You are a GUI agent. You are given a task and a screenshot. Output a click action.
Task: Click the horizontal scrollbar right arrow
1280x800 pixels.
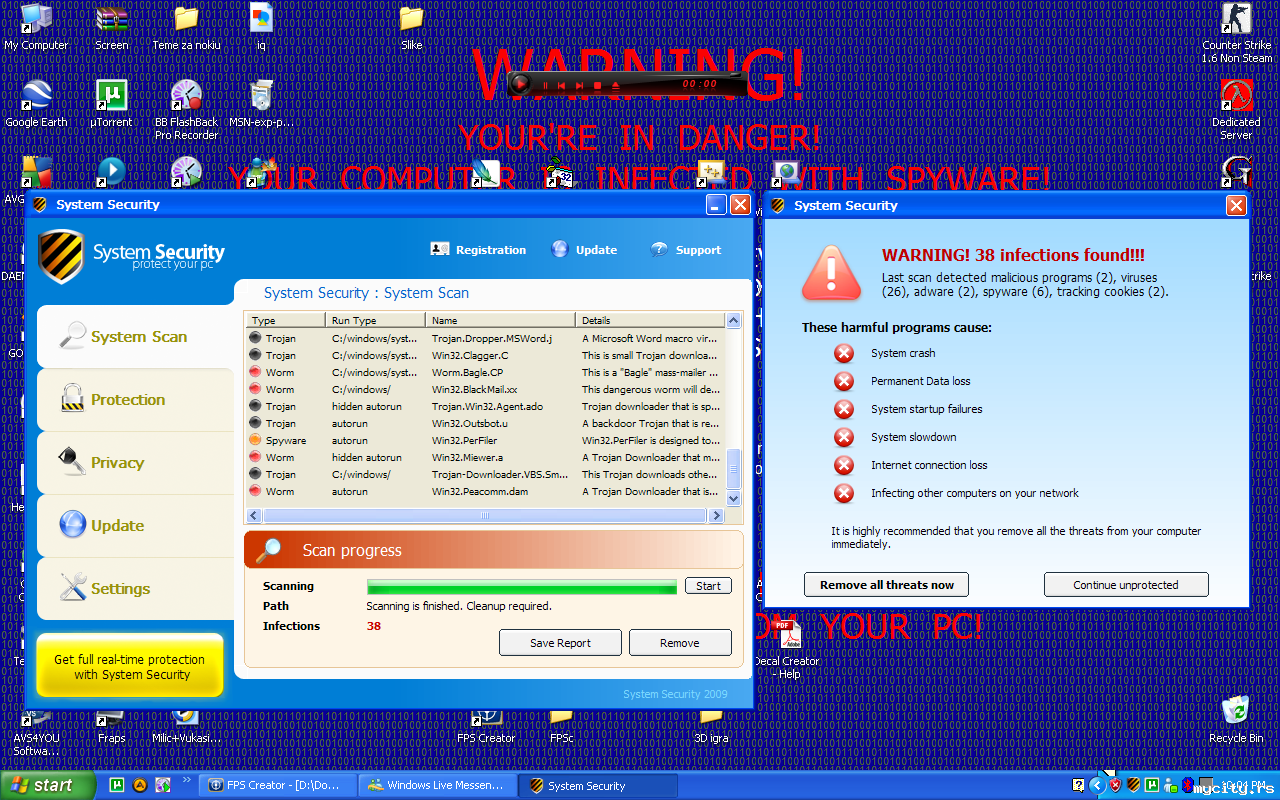click(x=716, y=515)
